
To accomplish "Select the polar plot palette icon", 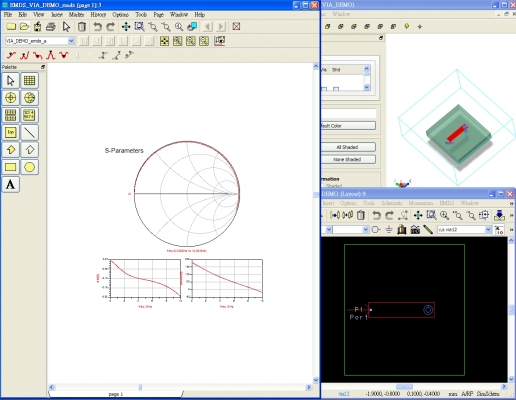I will click(x=11, y=98).
